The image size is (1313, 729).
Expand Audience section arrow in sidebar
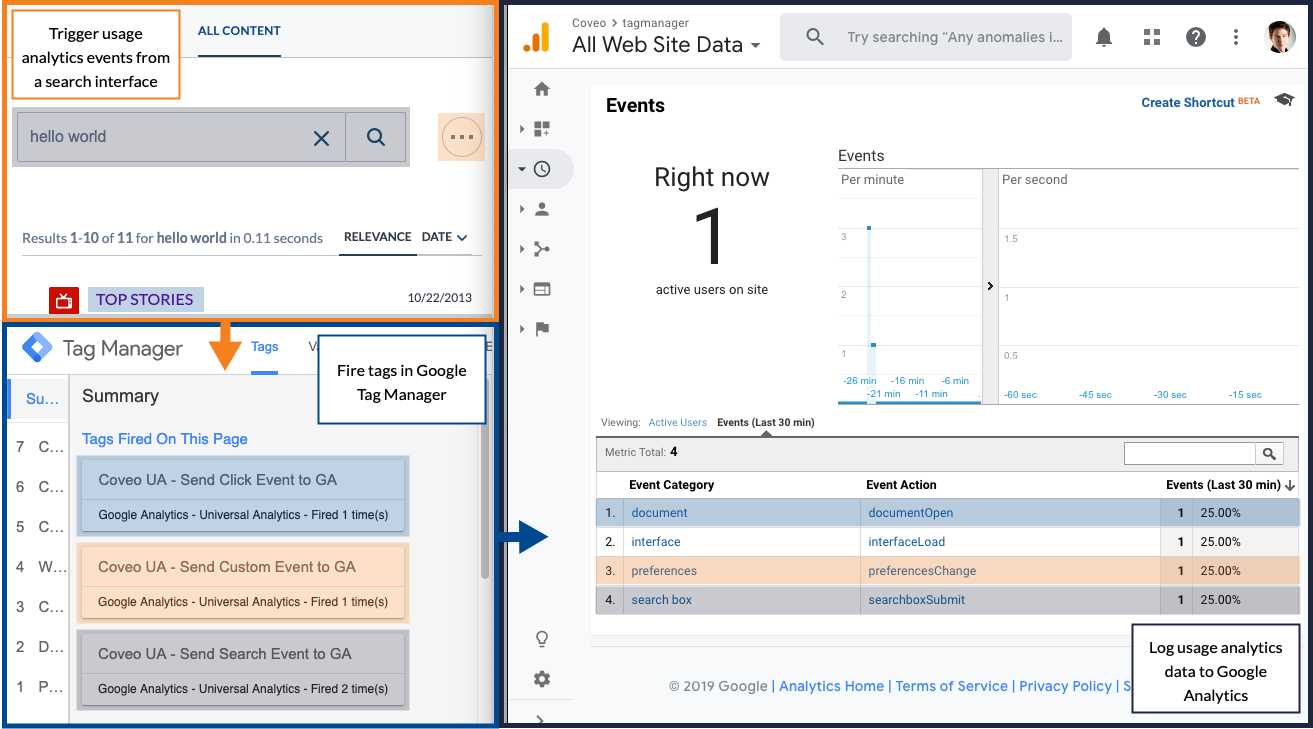pyautogui.click(x=521, y=209)
